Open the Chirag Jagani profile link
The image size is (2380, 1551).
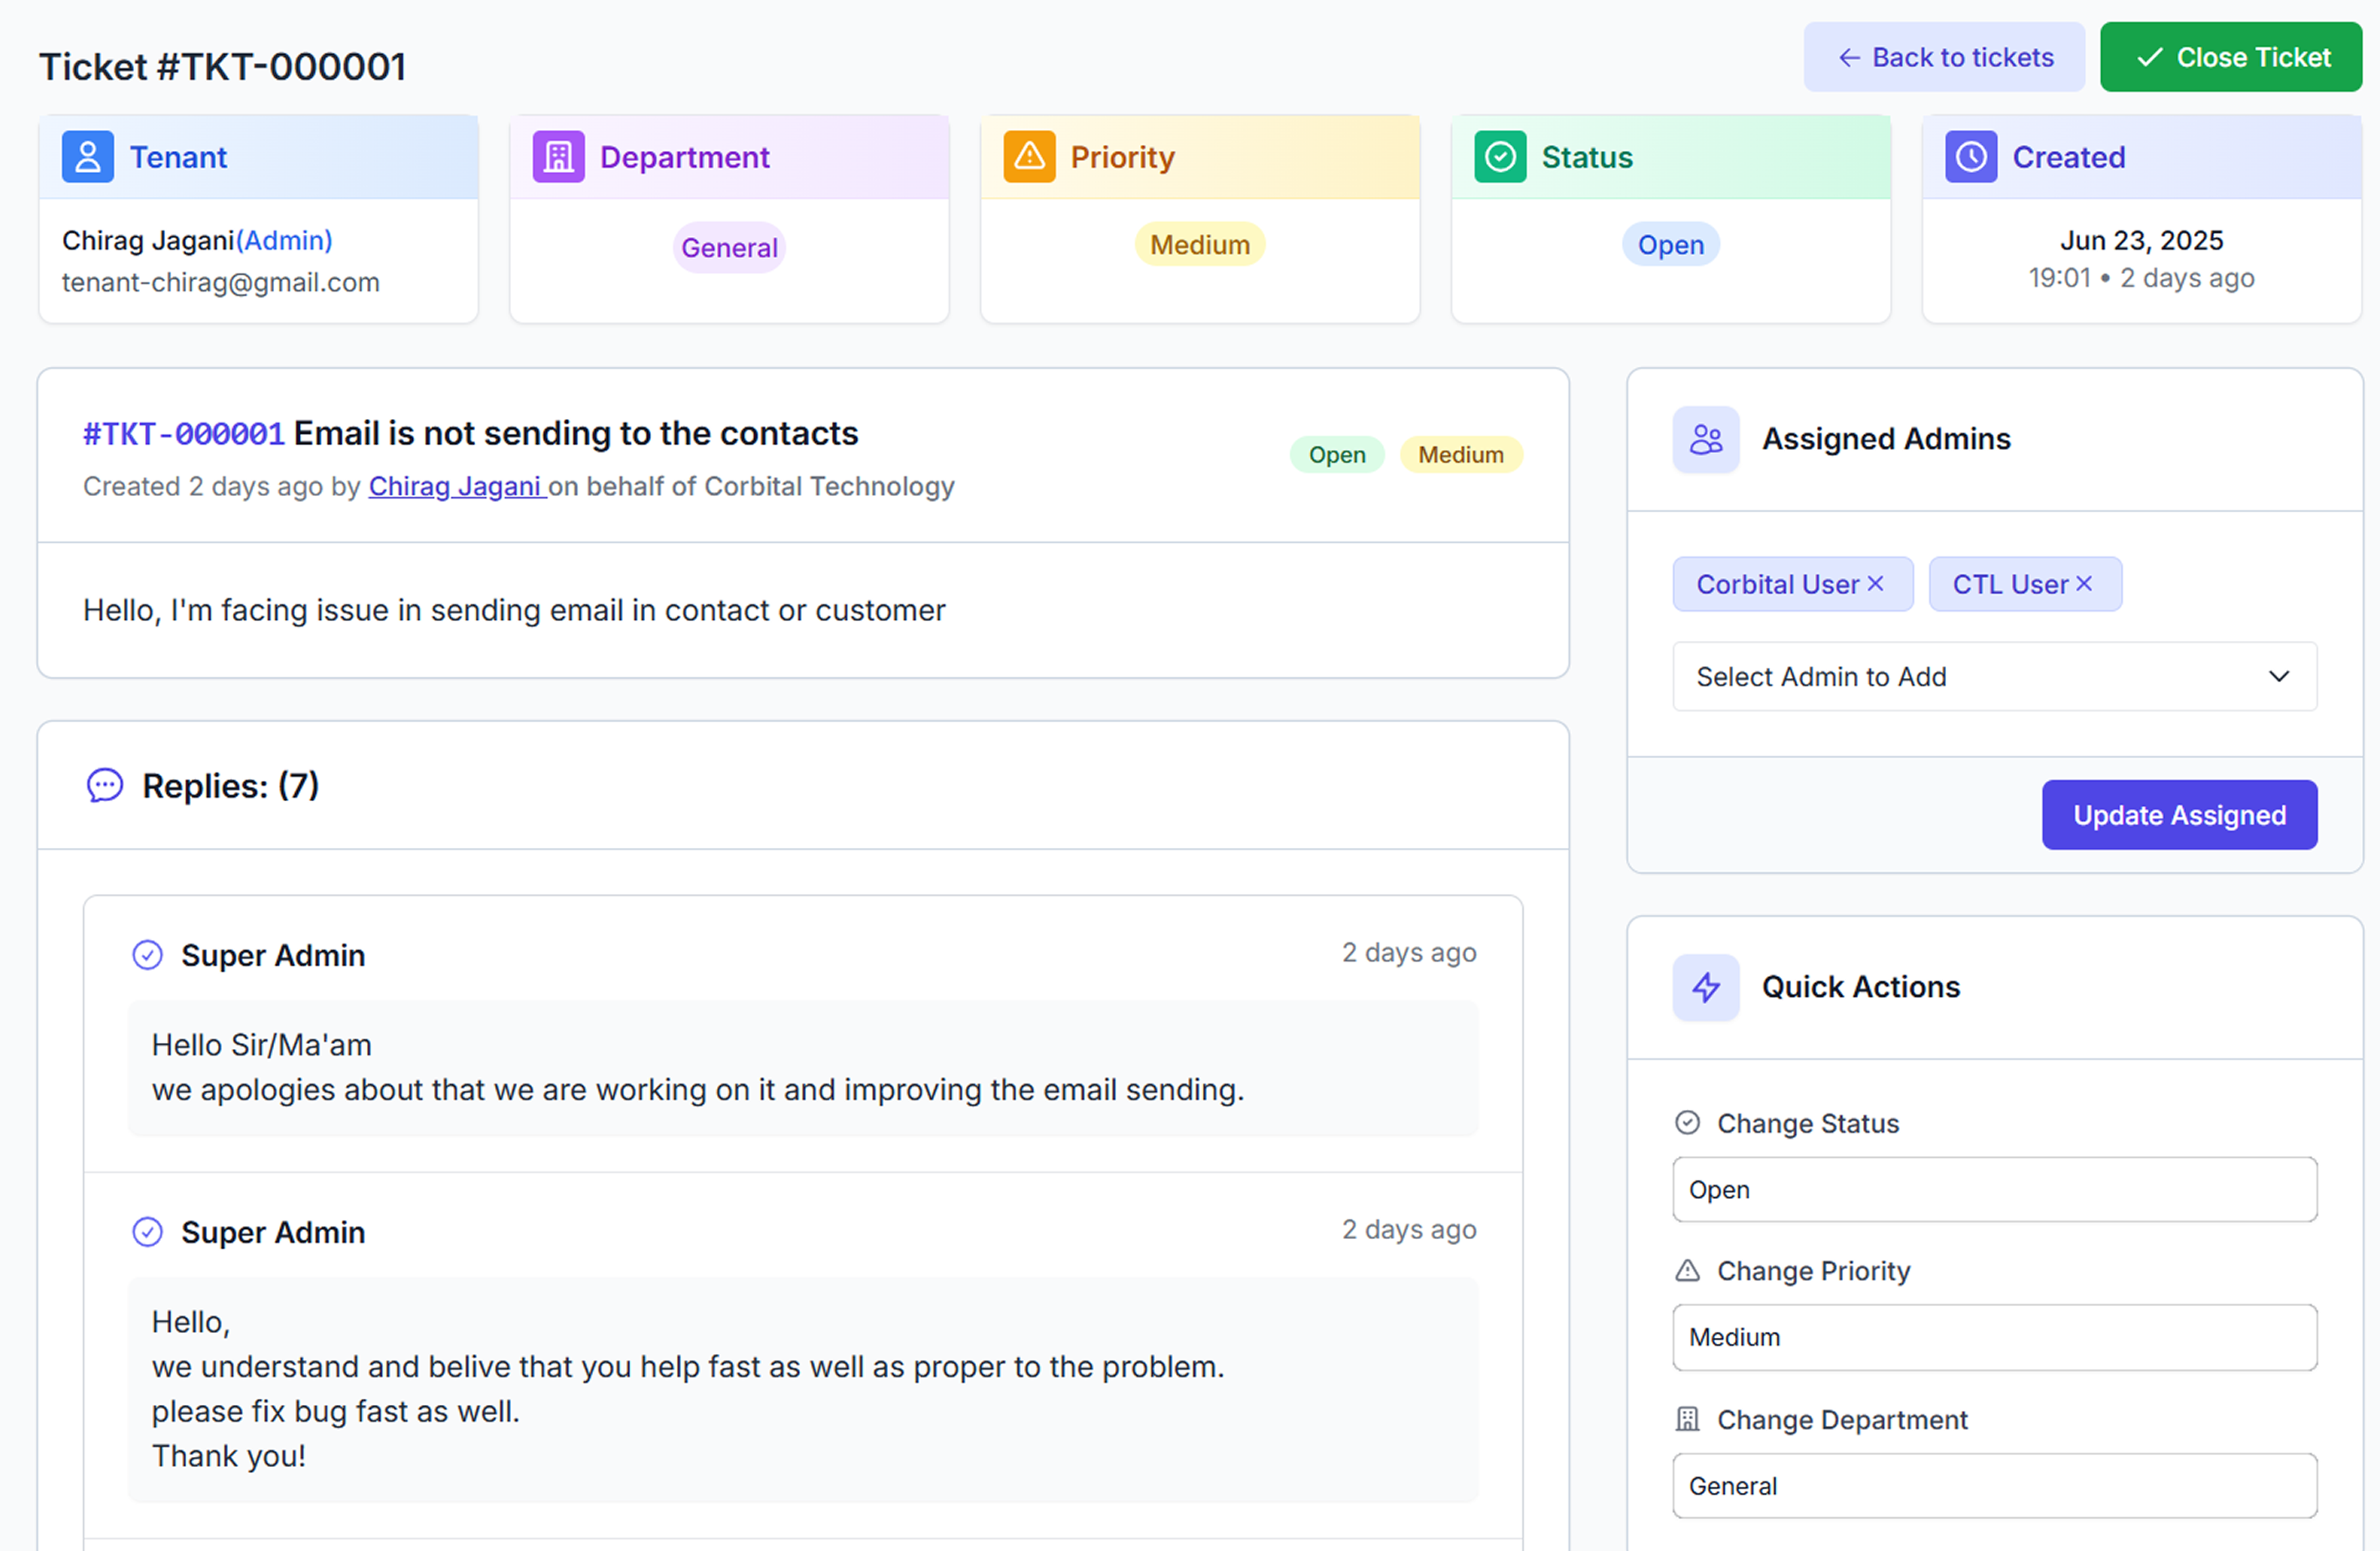click(456, 486)
